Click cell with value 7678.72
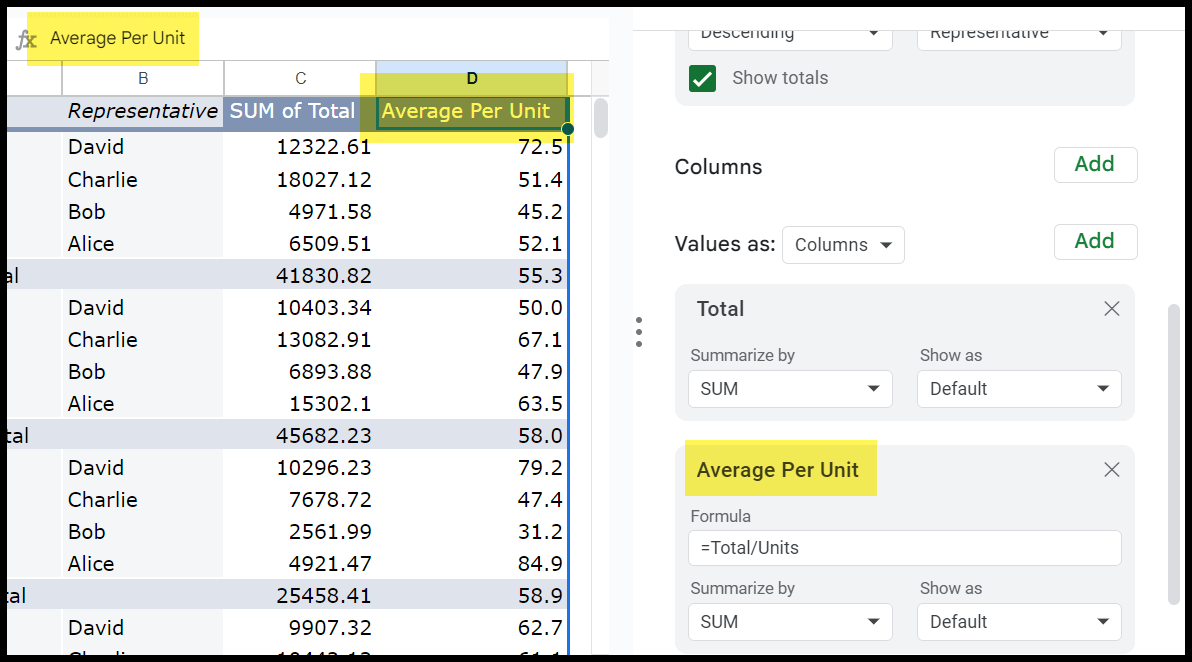The image size is (1192, 662). [x=300, y=499]
